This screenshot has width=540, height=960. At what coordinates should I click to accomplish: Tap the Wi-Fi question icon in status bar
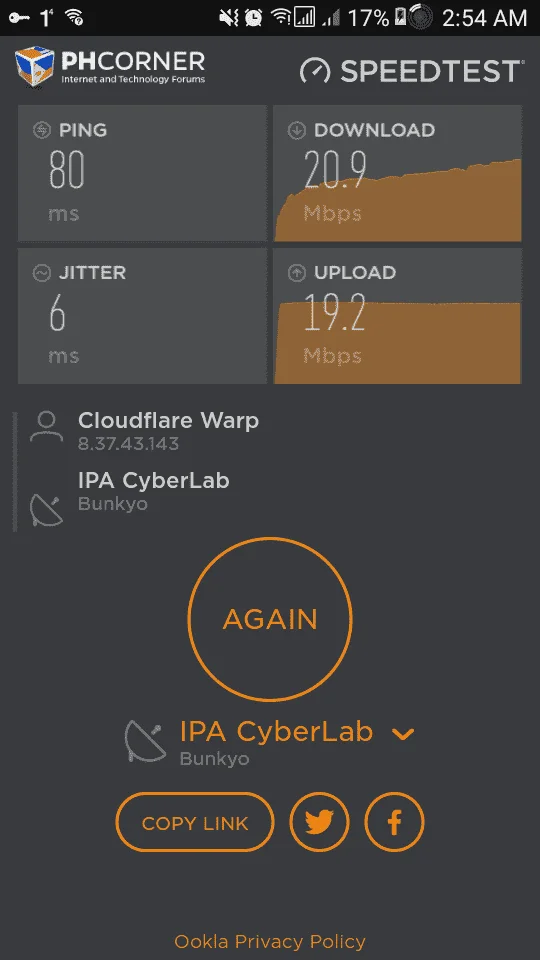[74, 17]
